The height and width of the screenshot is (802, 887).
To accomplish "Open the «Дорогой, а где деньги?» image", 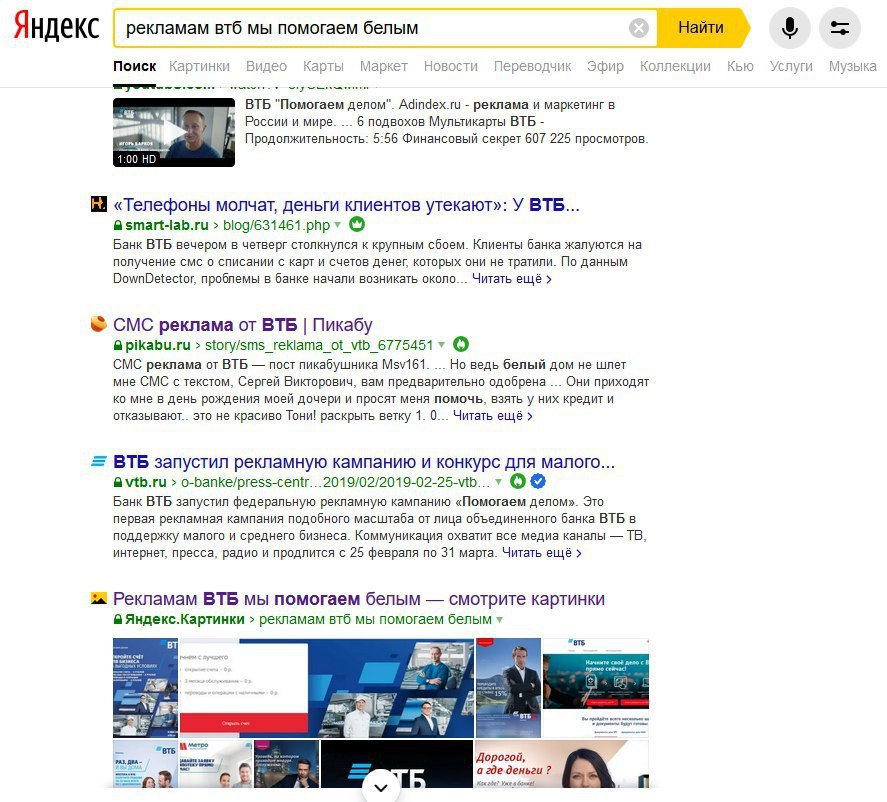I will (x=561, y=764).
